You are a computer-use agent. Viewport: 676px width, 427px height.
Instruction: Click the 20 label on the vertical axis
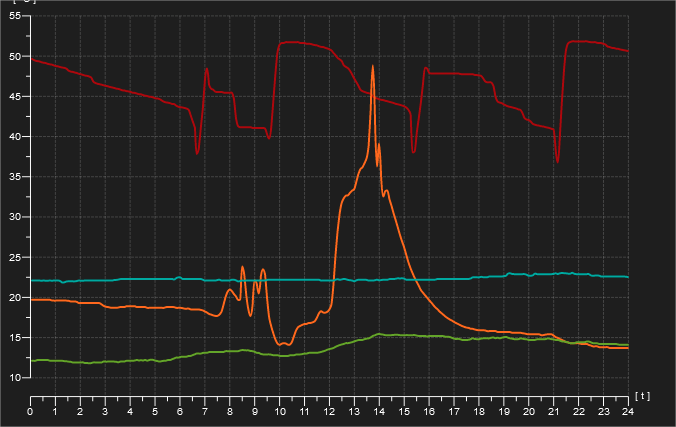tap(15, 298)
